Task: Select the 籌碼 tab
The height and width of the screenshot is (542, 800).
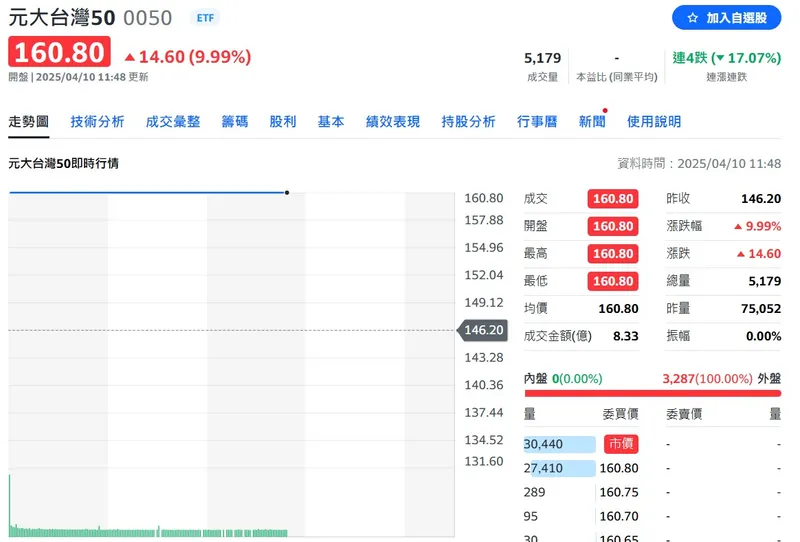Action: point(235,122)
